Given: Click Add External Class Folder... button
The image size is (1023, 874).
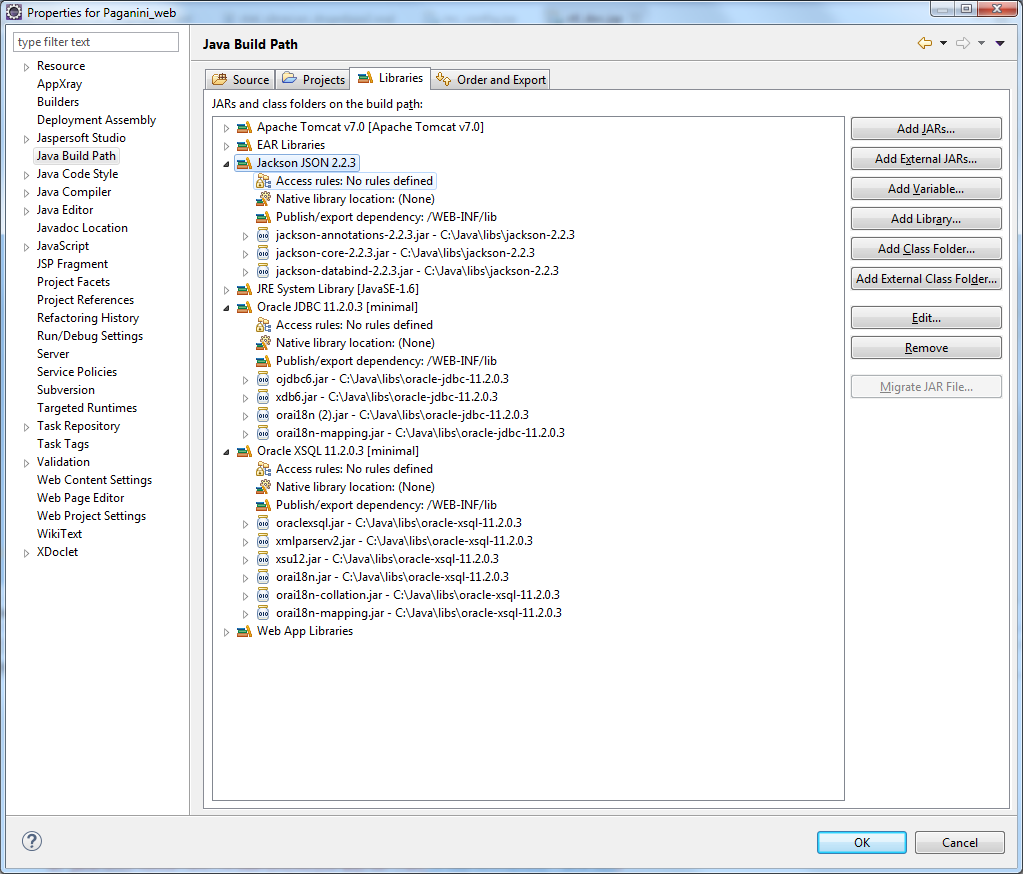Looking at the screenshot, I should click(x=926, y=279).
